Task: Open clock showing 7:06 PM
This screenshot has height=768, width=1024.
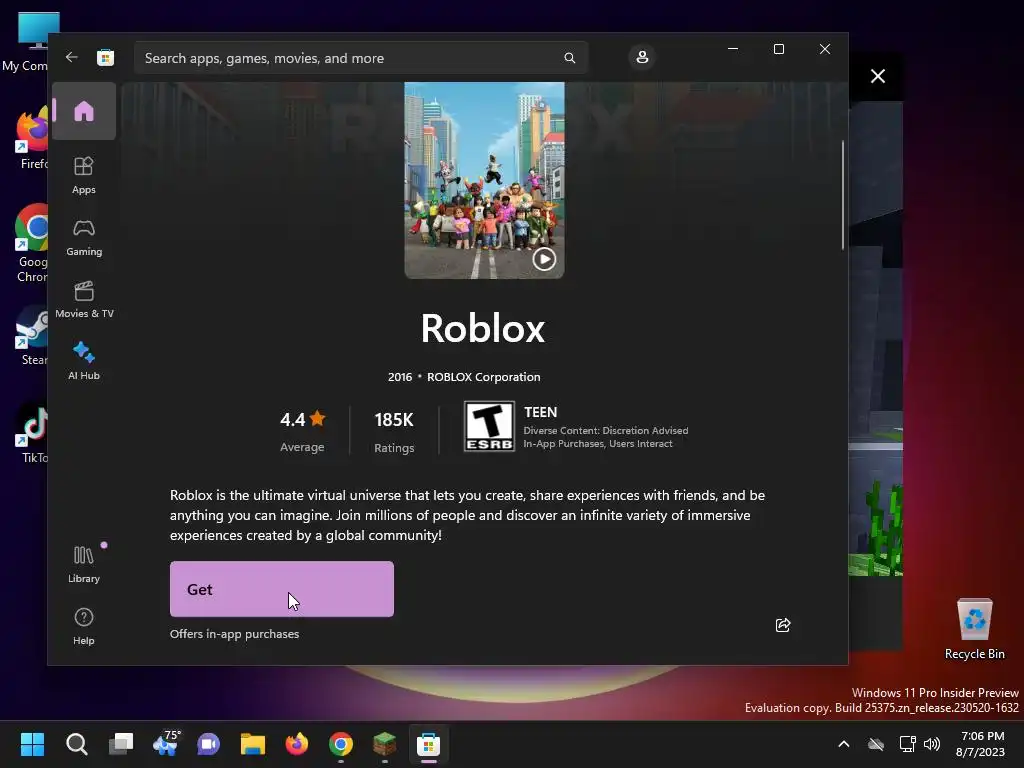Action: (980, 744)
